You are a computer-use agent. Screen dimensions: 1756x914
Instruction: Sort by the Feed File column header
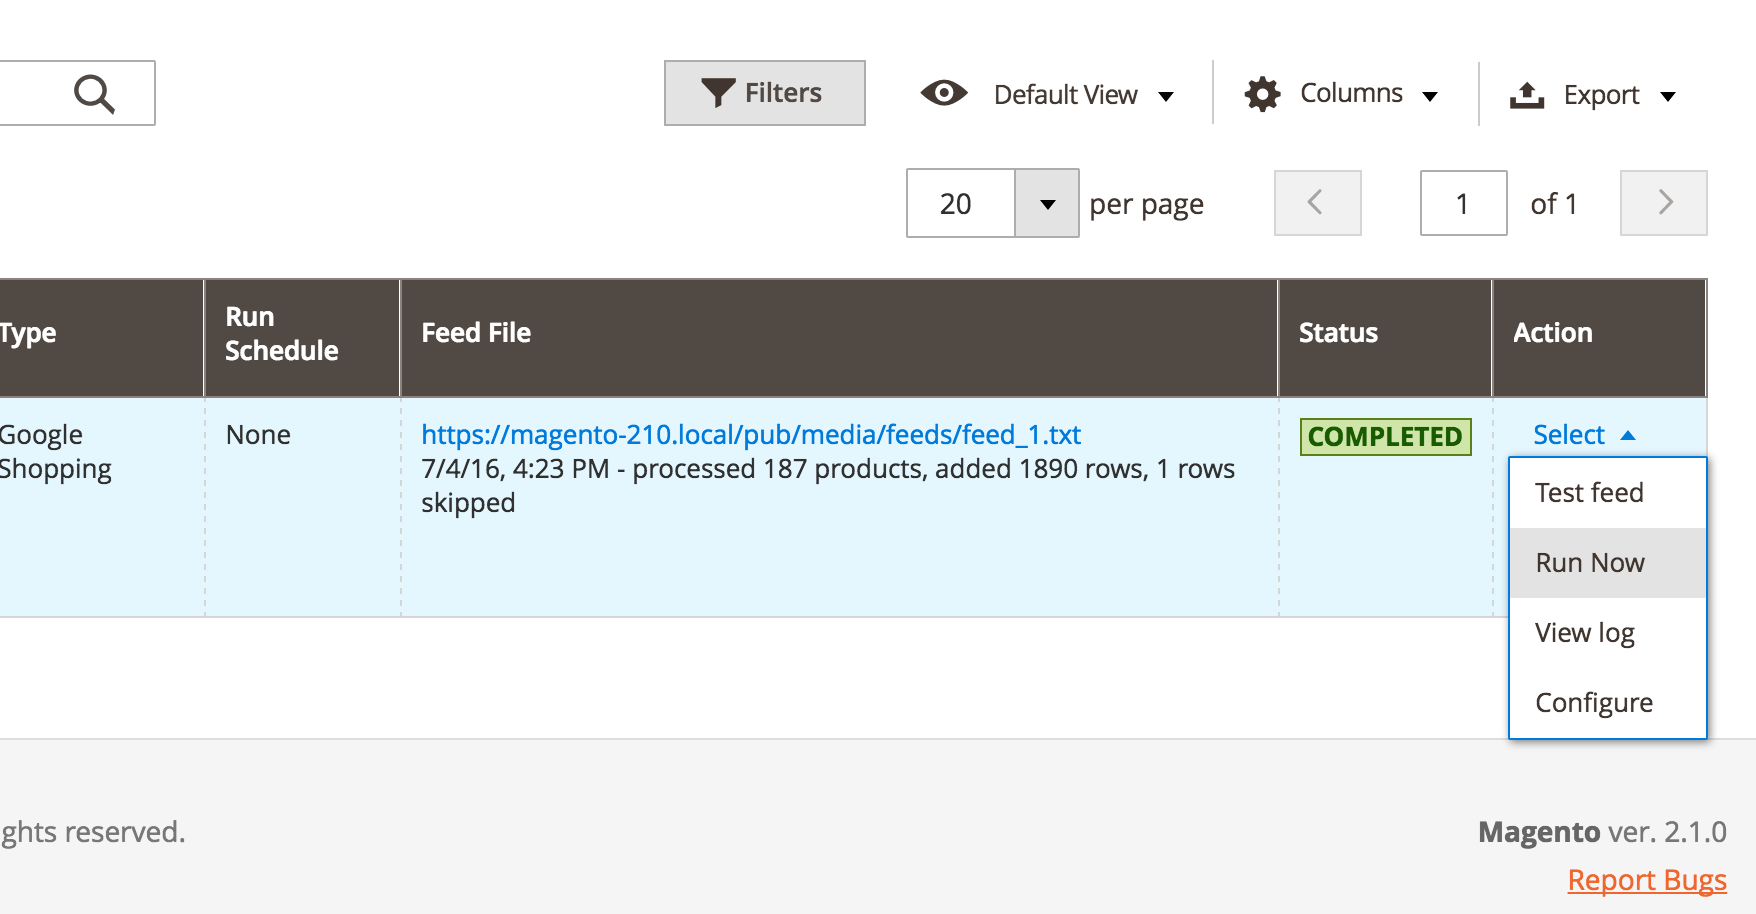coord(839,338)
